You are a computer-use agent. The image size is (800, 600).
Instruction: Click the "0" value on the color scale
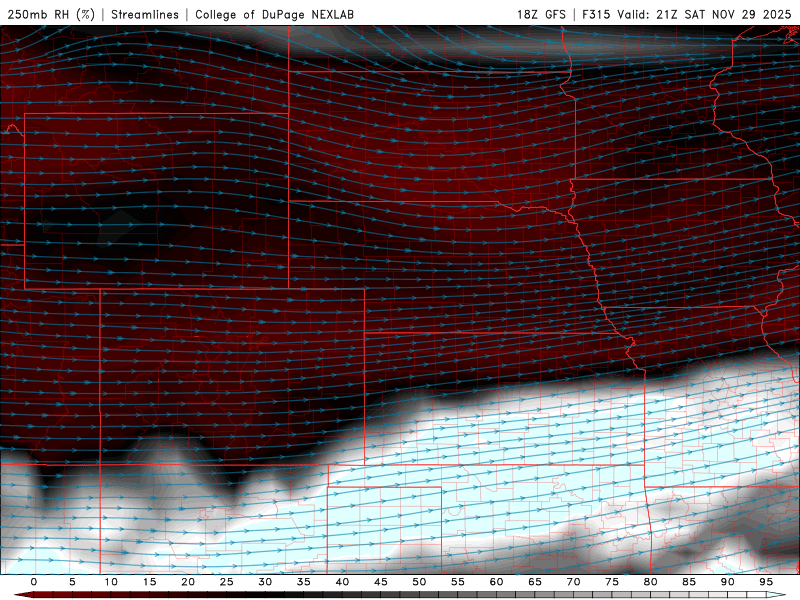coord(34,582)
